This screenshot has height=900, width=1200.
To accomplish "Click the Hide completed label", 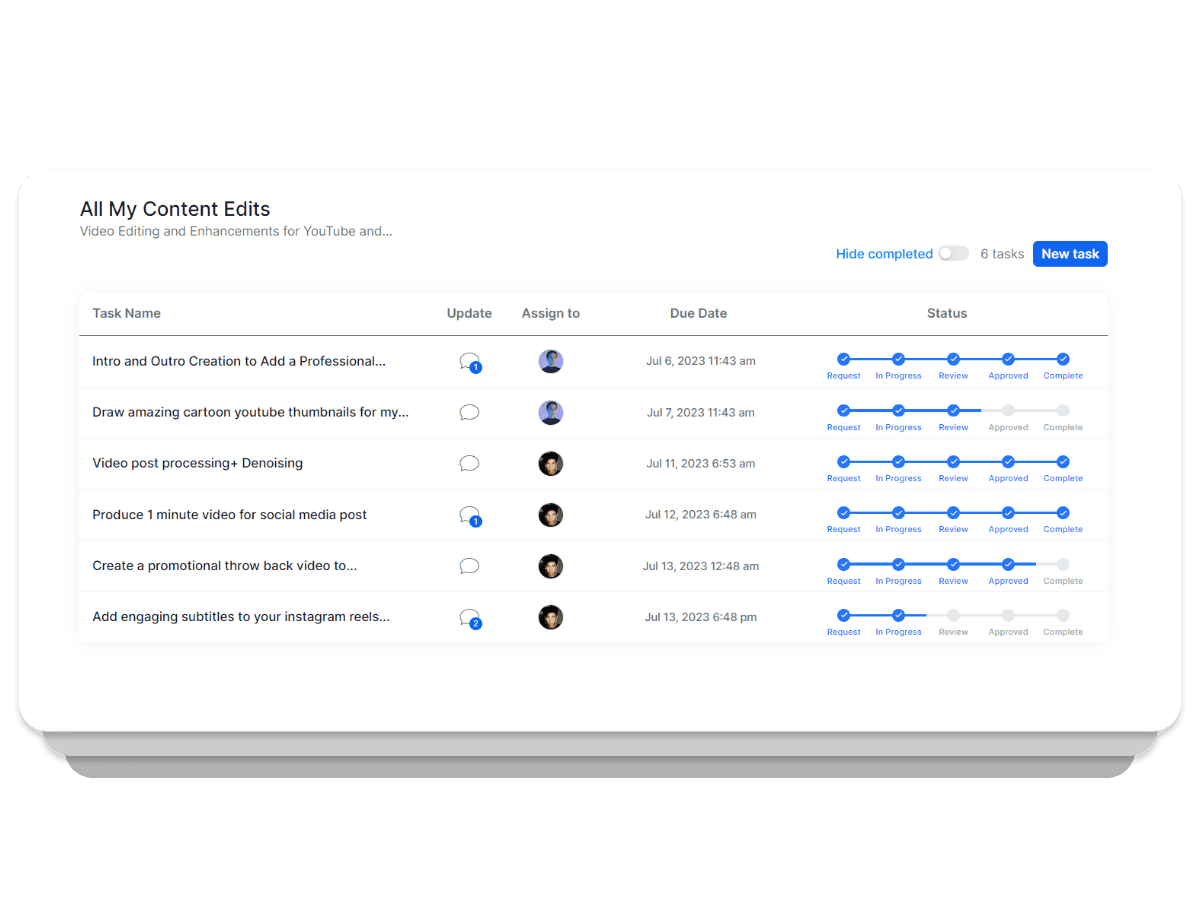I will (x=884, y=254).
